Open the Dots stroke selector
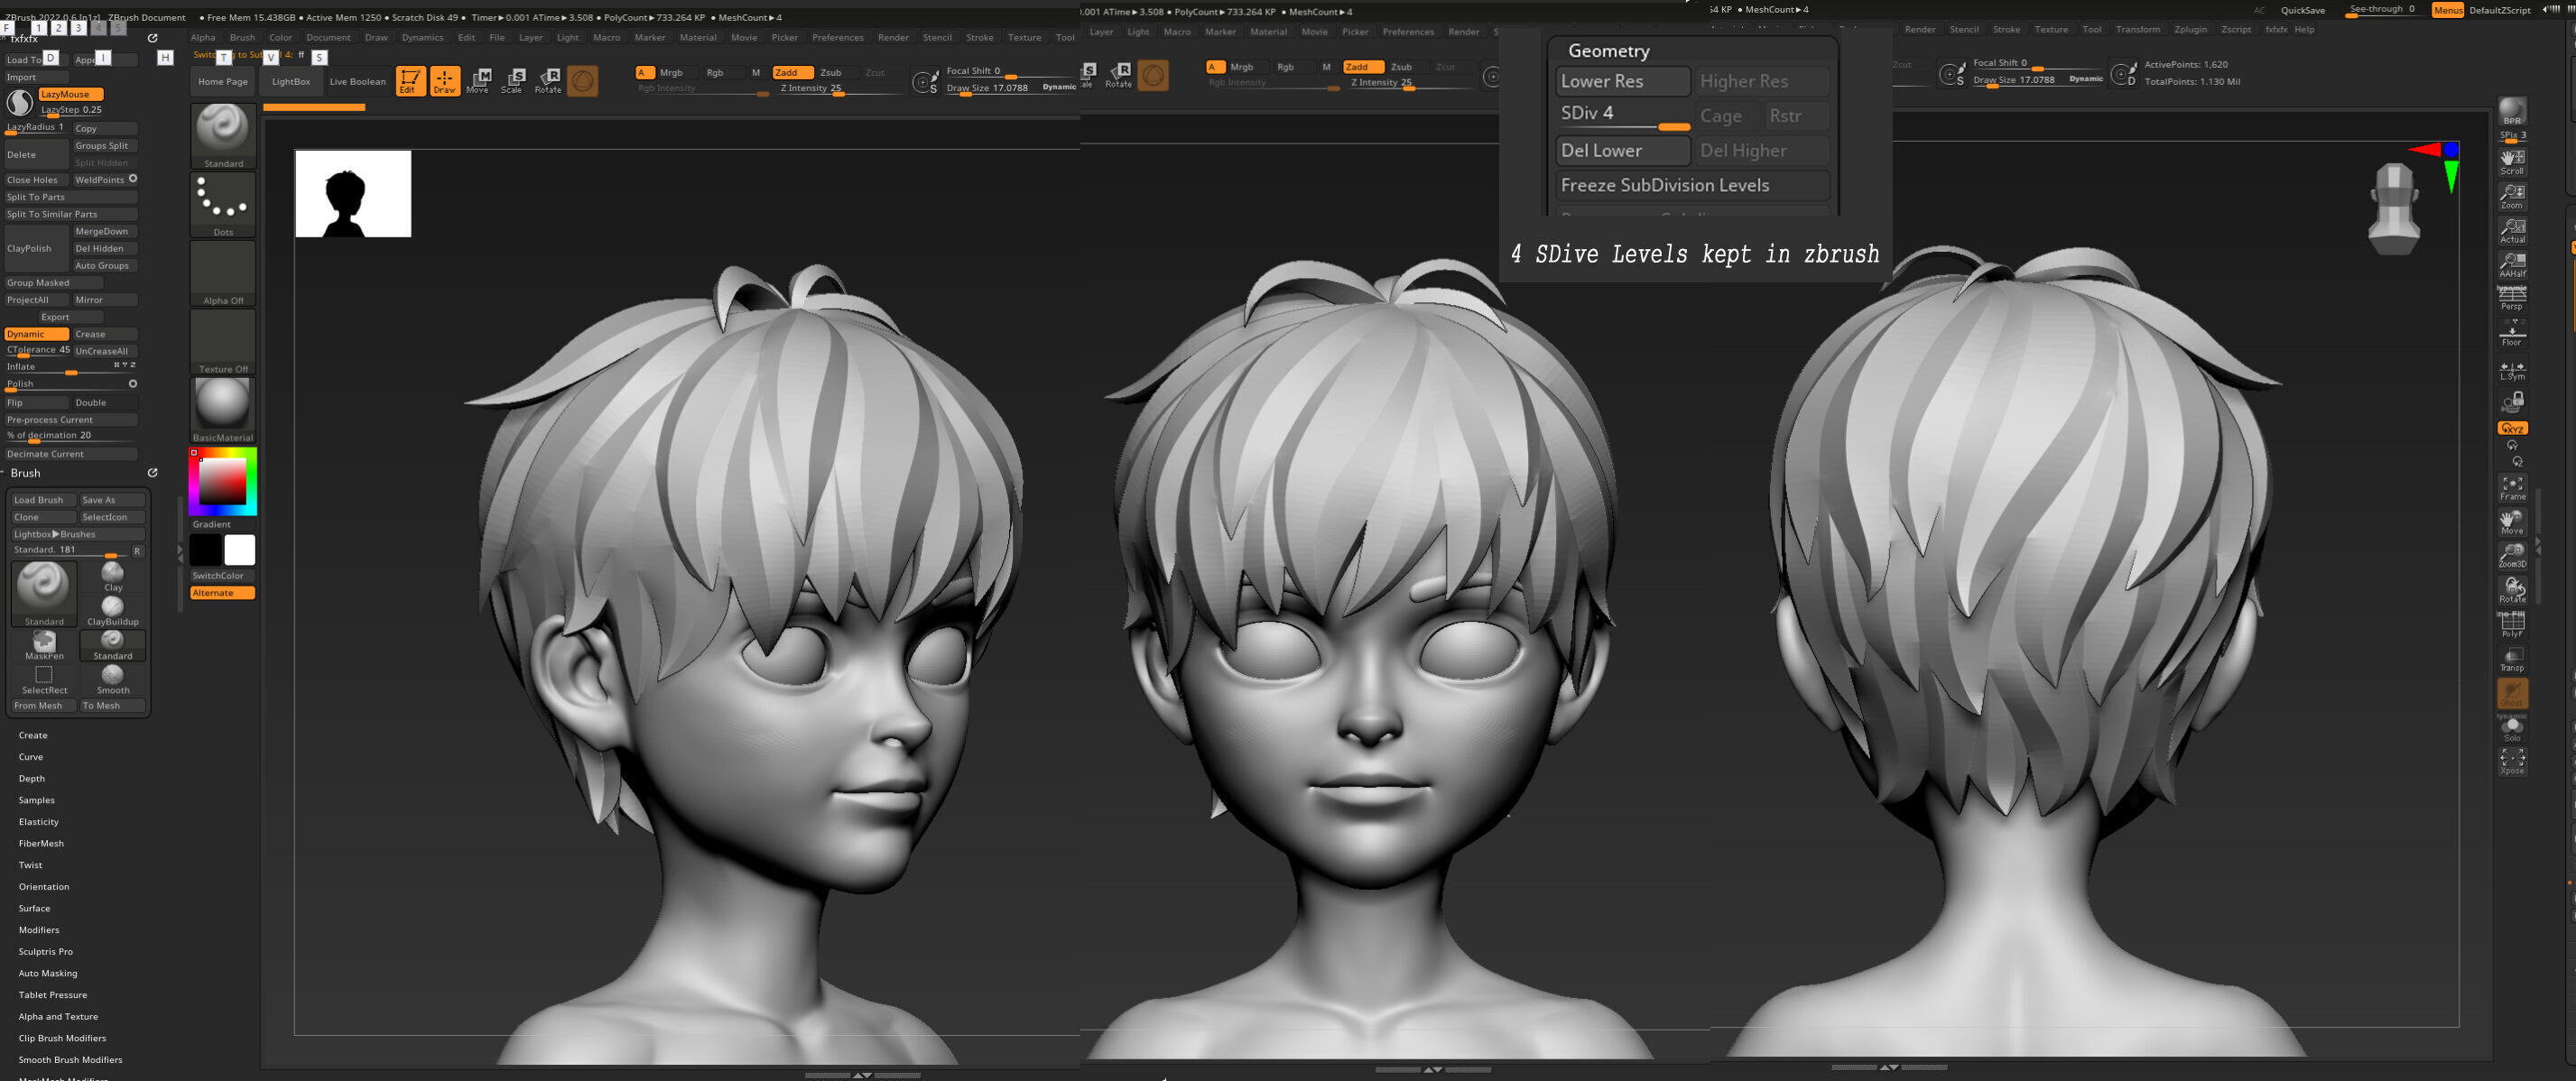 (x=223, y=205)
